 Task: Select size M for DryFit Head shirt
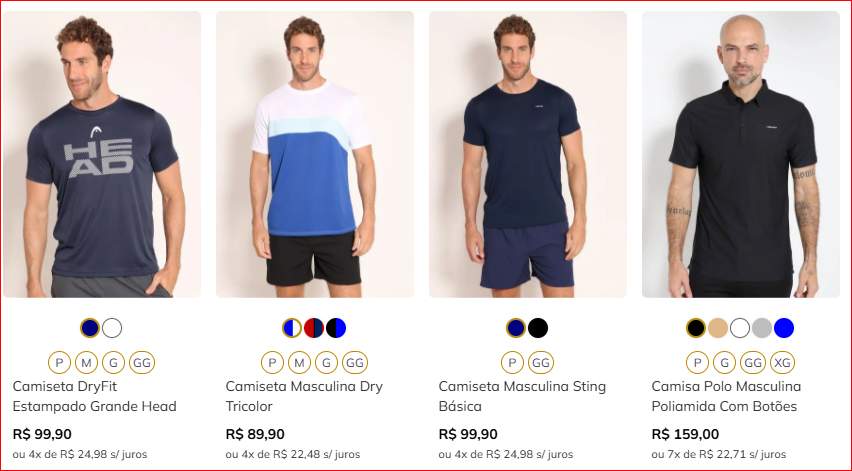click(86, 362)
